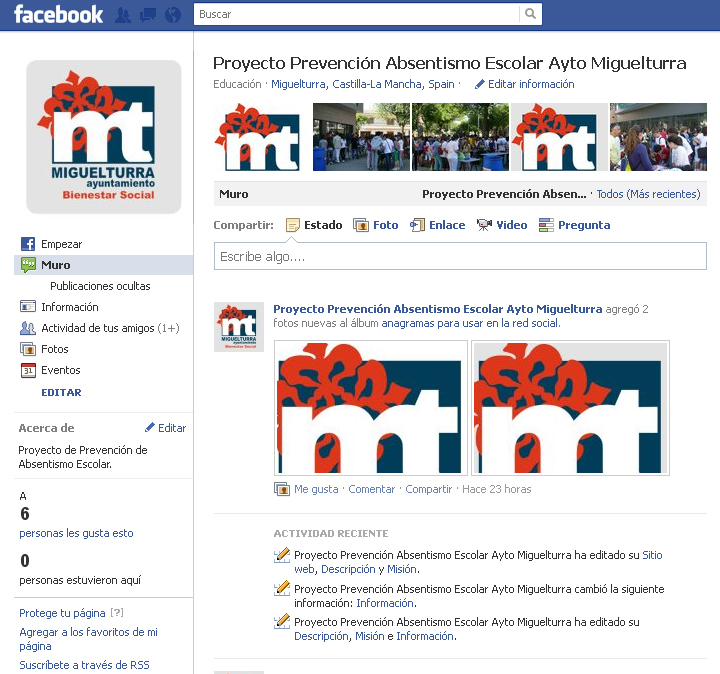Click Comentar on the photo post
The image size is (720, 674).
click(371, 489)
